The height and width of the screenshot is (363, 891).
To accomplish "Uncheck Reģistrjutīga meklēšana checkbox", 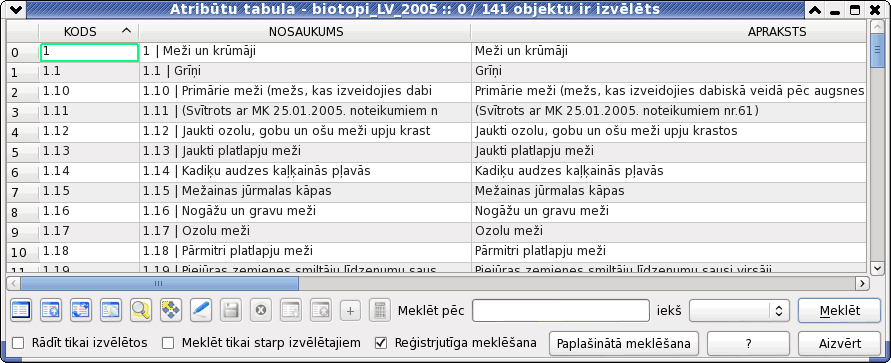I will point(381,343).
